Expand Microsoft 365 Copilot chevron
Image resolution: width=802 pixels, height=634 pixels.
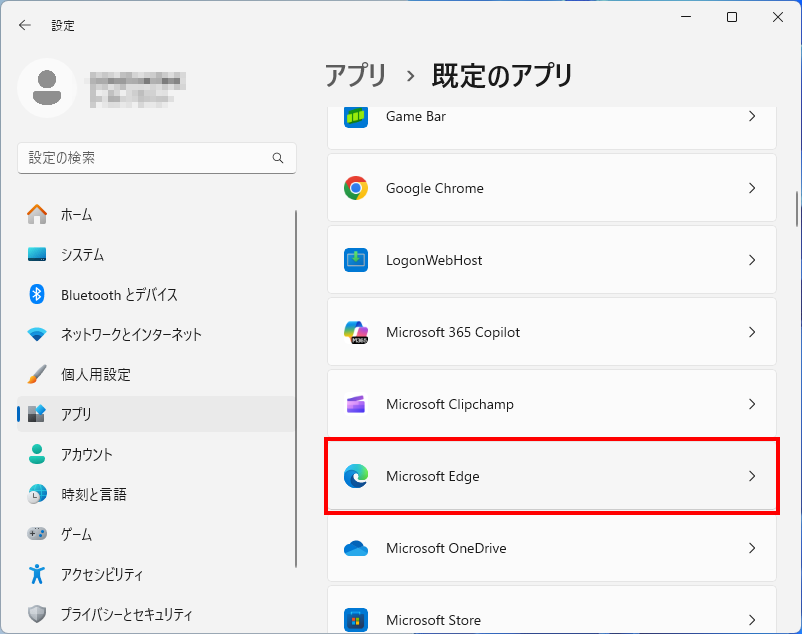coord(752,332)
